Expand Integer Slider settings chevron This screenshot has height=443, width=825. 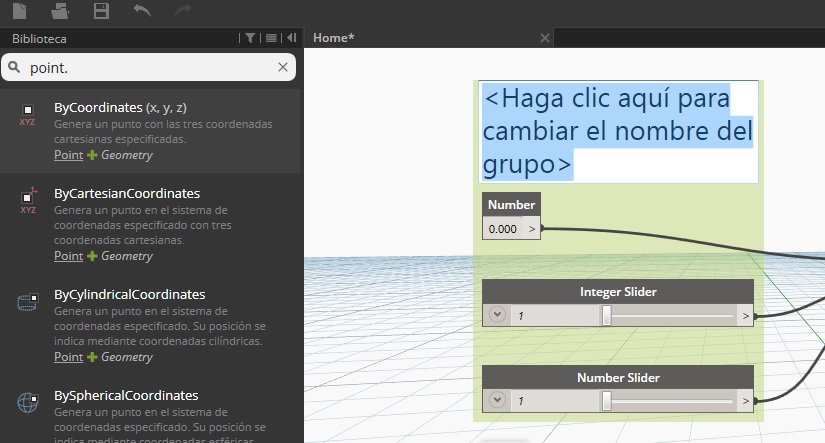coord(498,316)
